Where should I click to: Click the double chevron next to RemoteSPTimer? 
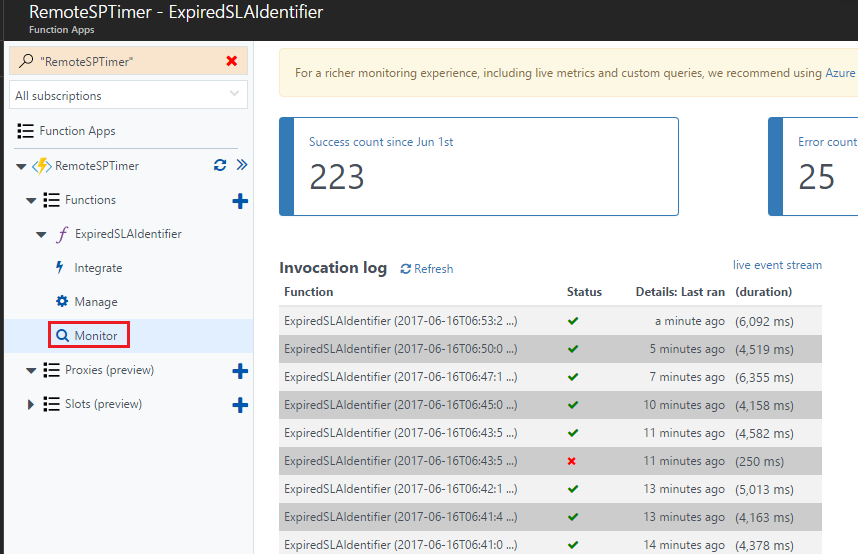242,165
